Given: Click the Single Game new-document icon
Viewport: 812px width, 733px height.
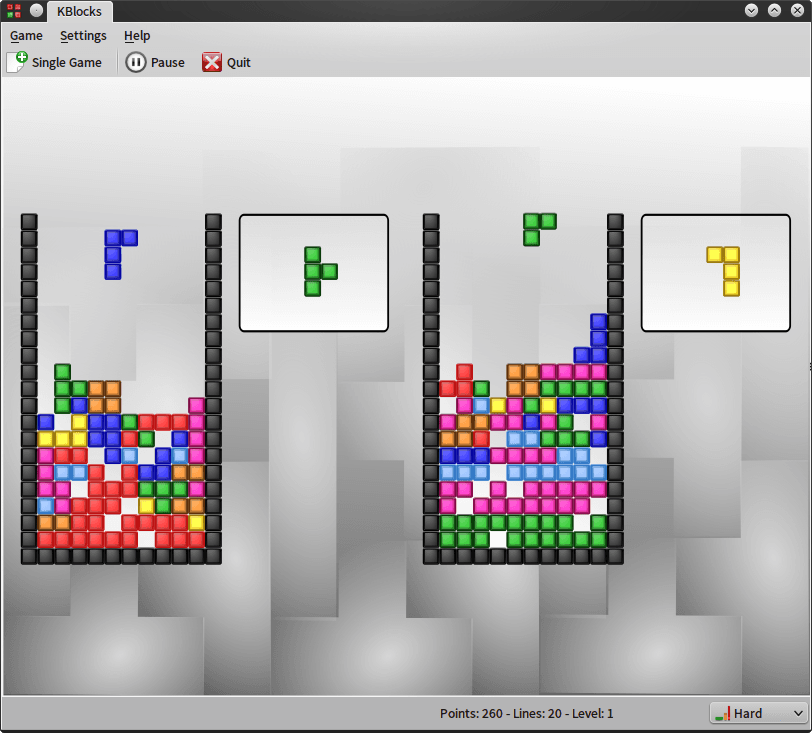Looking at the screenshot, I should click(17, 62).
